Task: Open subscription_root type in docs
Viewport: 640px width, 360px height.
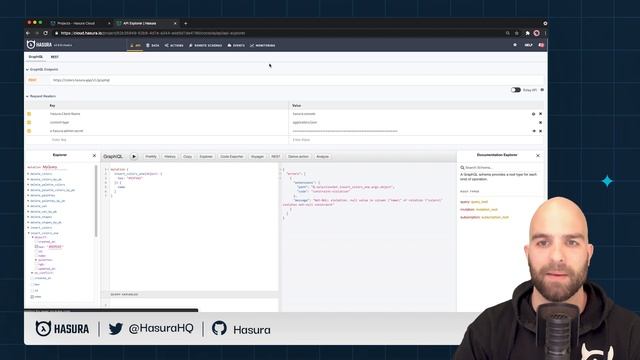Action: click(x=495, y=217)
